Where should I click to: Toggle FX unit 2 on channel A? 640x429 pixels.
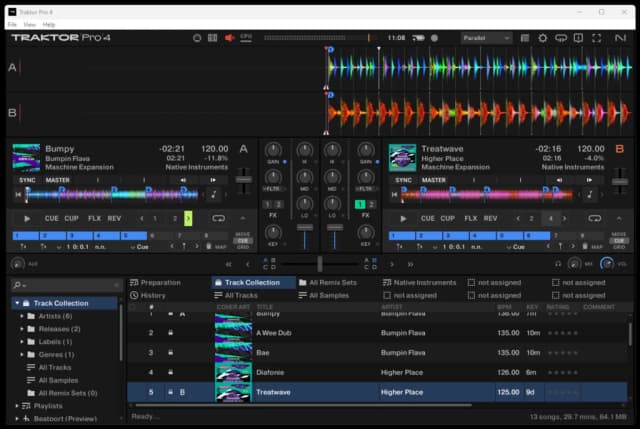279,204
